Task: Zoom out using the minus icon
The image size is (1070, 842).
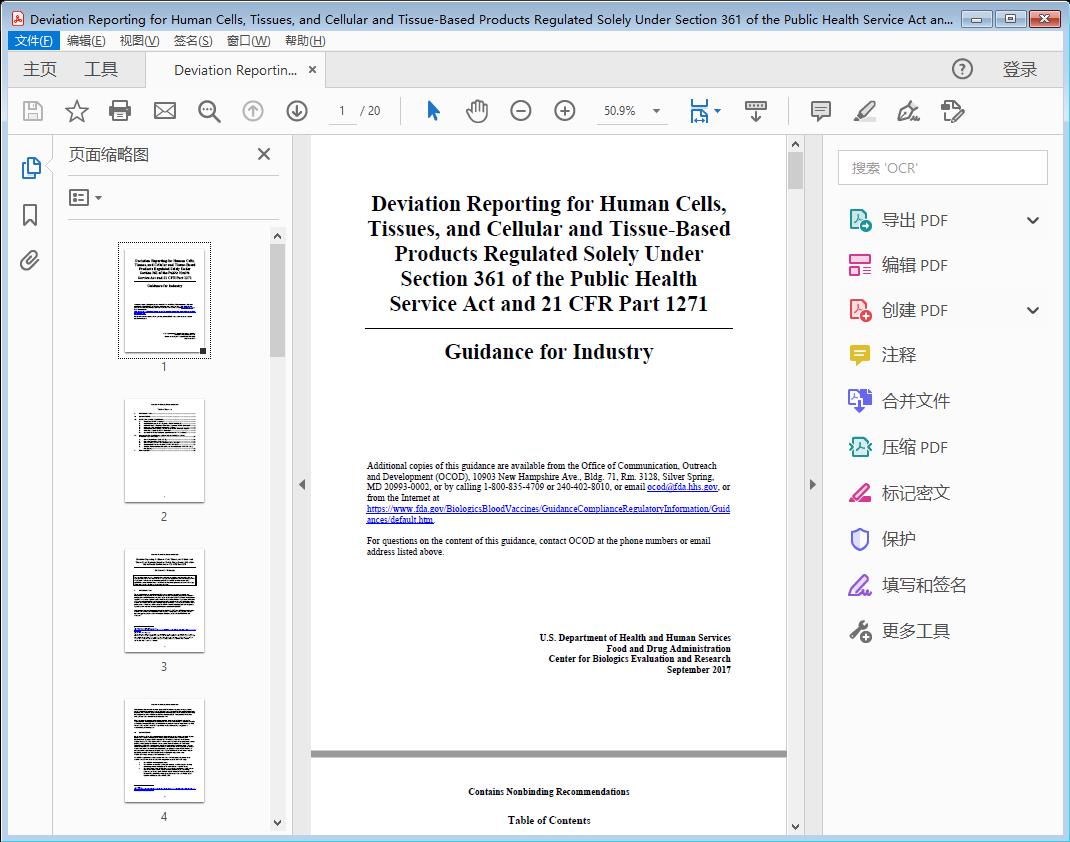Action: 520,111
